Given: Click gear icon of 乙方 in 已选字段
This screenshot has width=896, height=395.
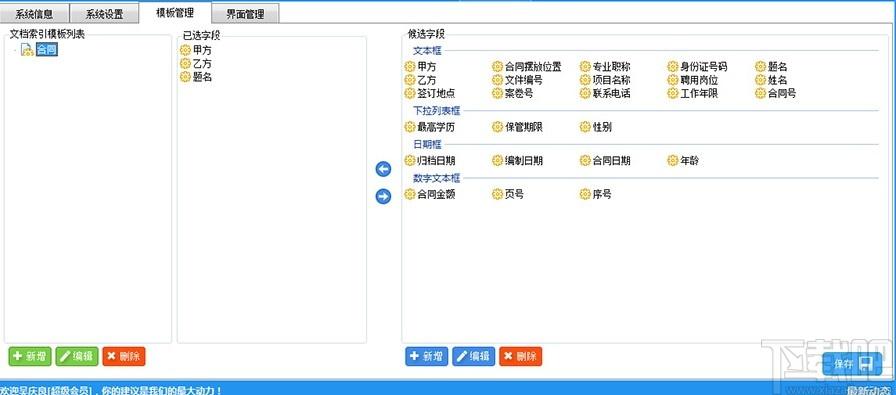Looking at the screenshot, I should pos(185,63).
